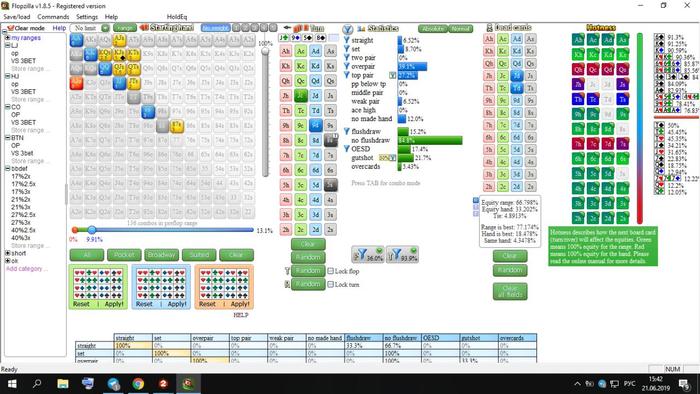The height and width of the screenshot is (394, 700).
Task: Toggle the overpair filter funnel
Action: (347, 66)
